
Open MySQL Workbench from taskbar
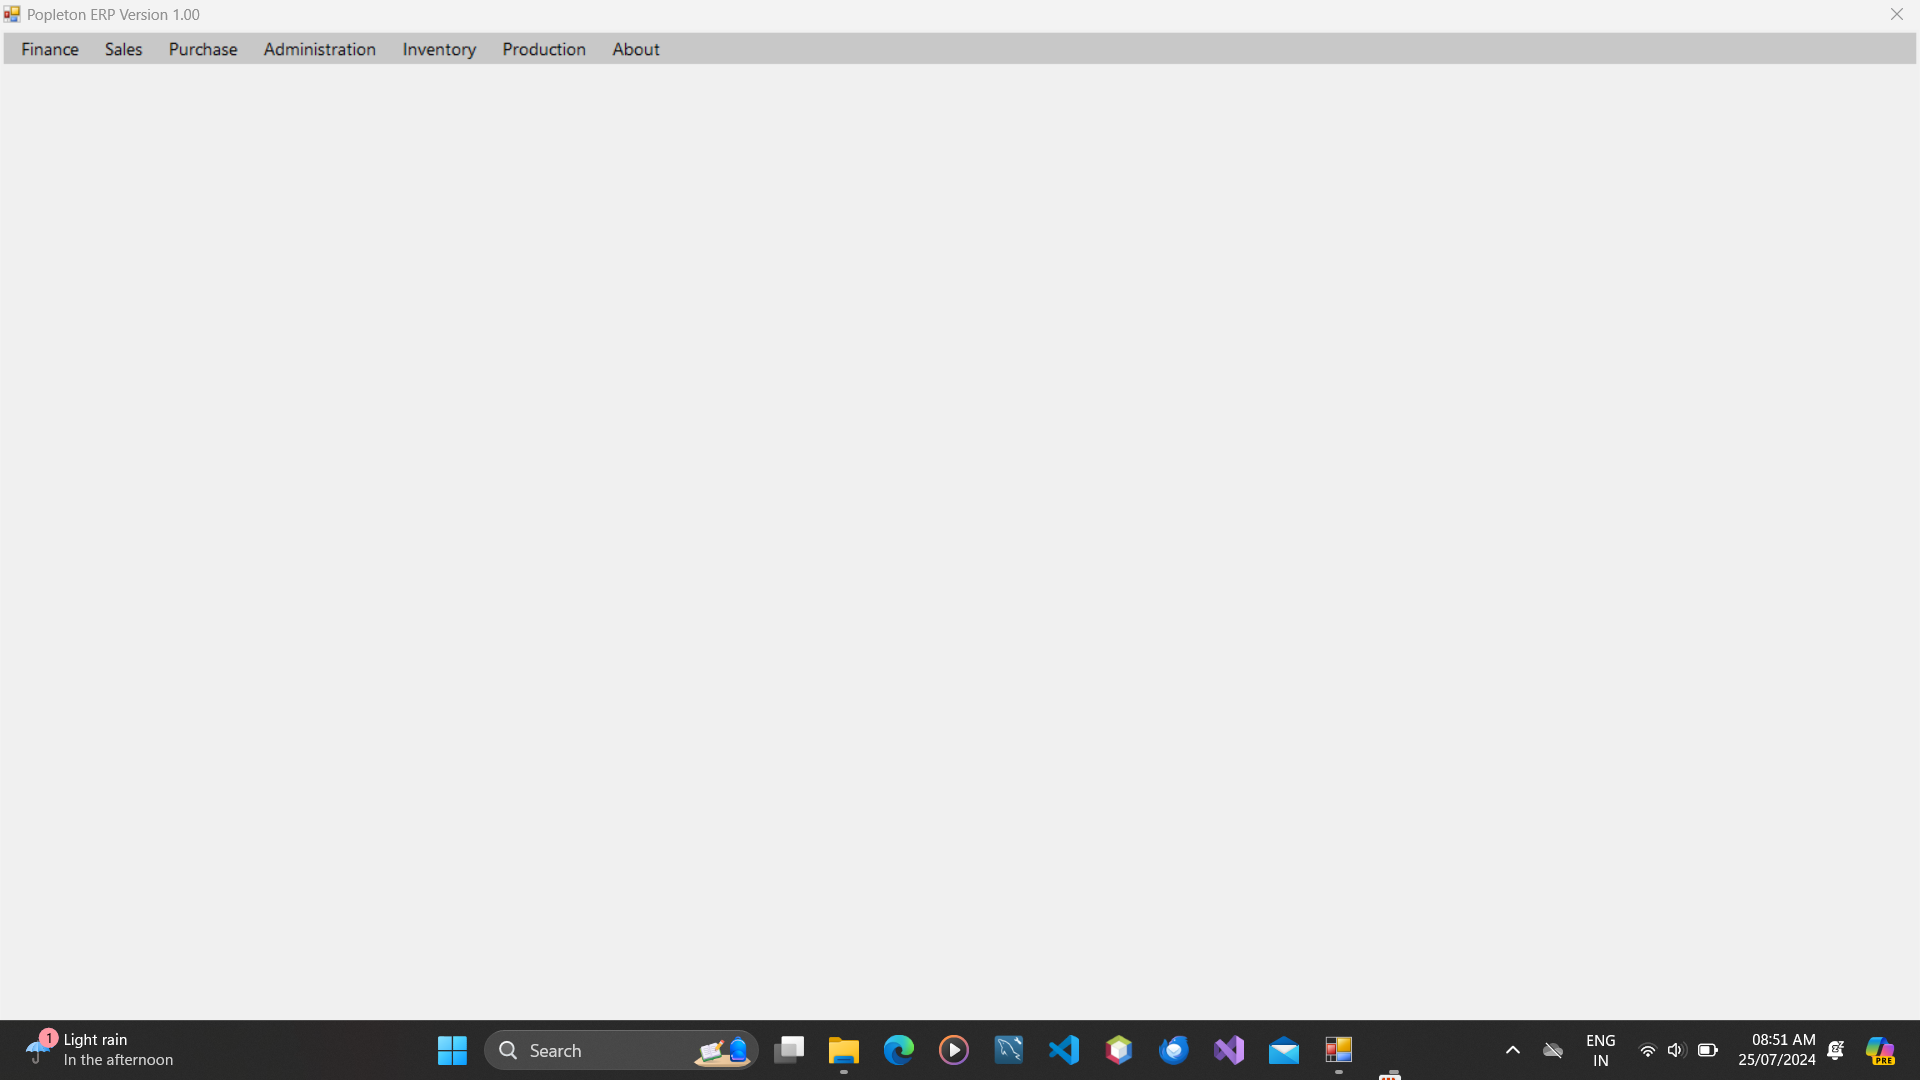1008,1050
